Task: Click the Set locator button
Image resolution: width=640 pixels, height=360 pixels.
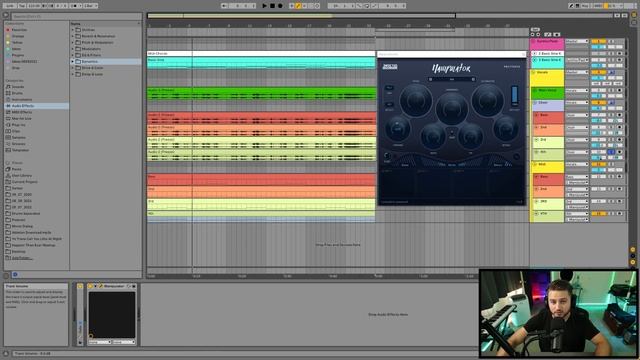Action: coord(535,30)
